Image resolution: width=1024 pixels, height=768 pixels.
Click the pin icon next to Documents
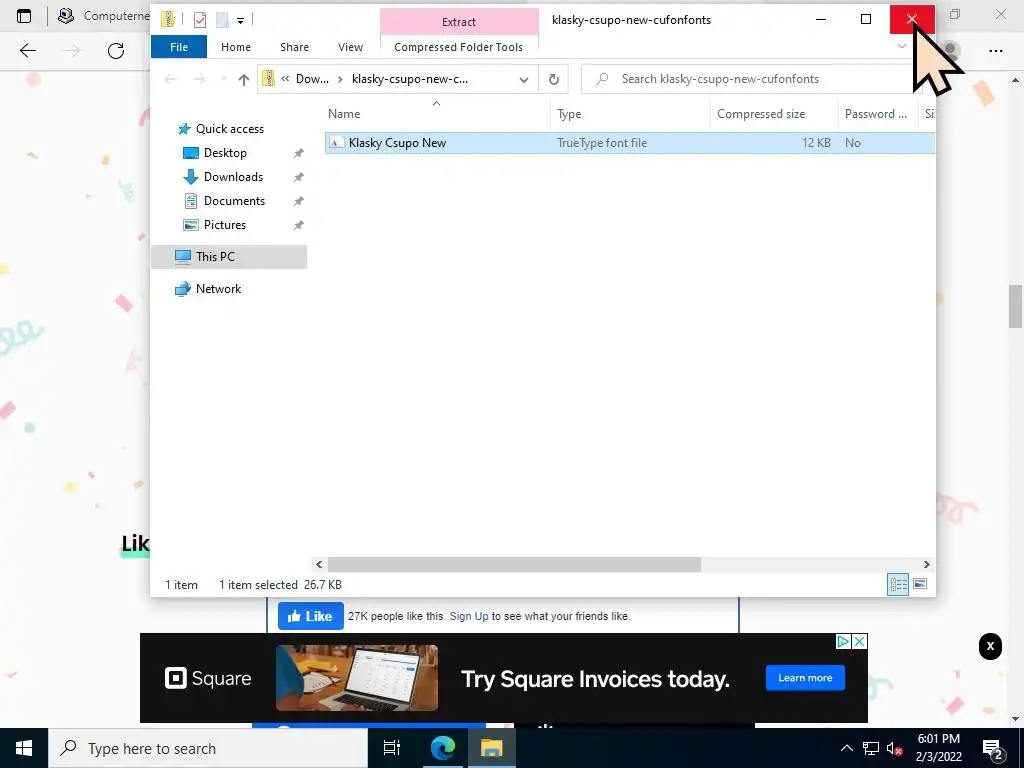coord(298,201)
